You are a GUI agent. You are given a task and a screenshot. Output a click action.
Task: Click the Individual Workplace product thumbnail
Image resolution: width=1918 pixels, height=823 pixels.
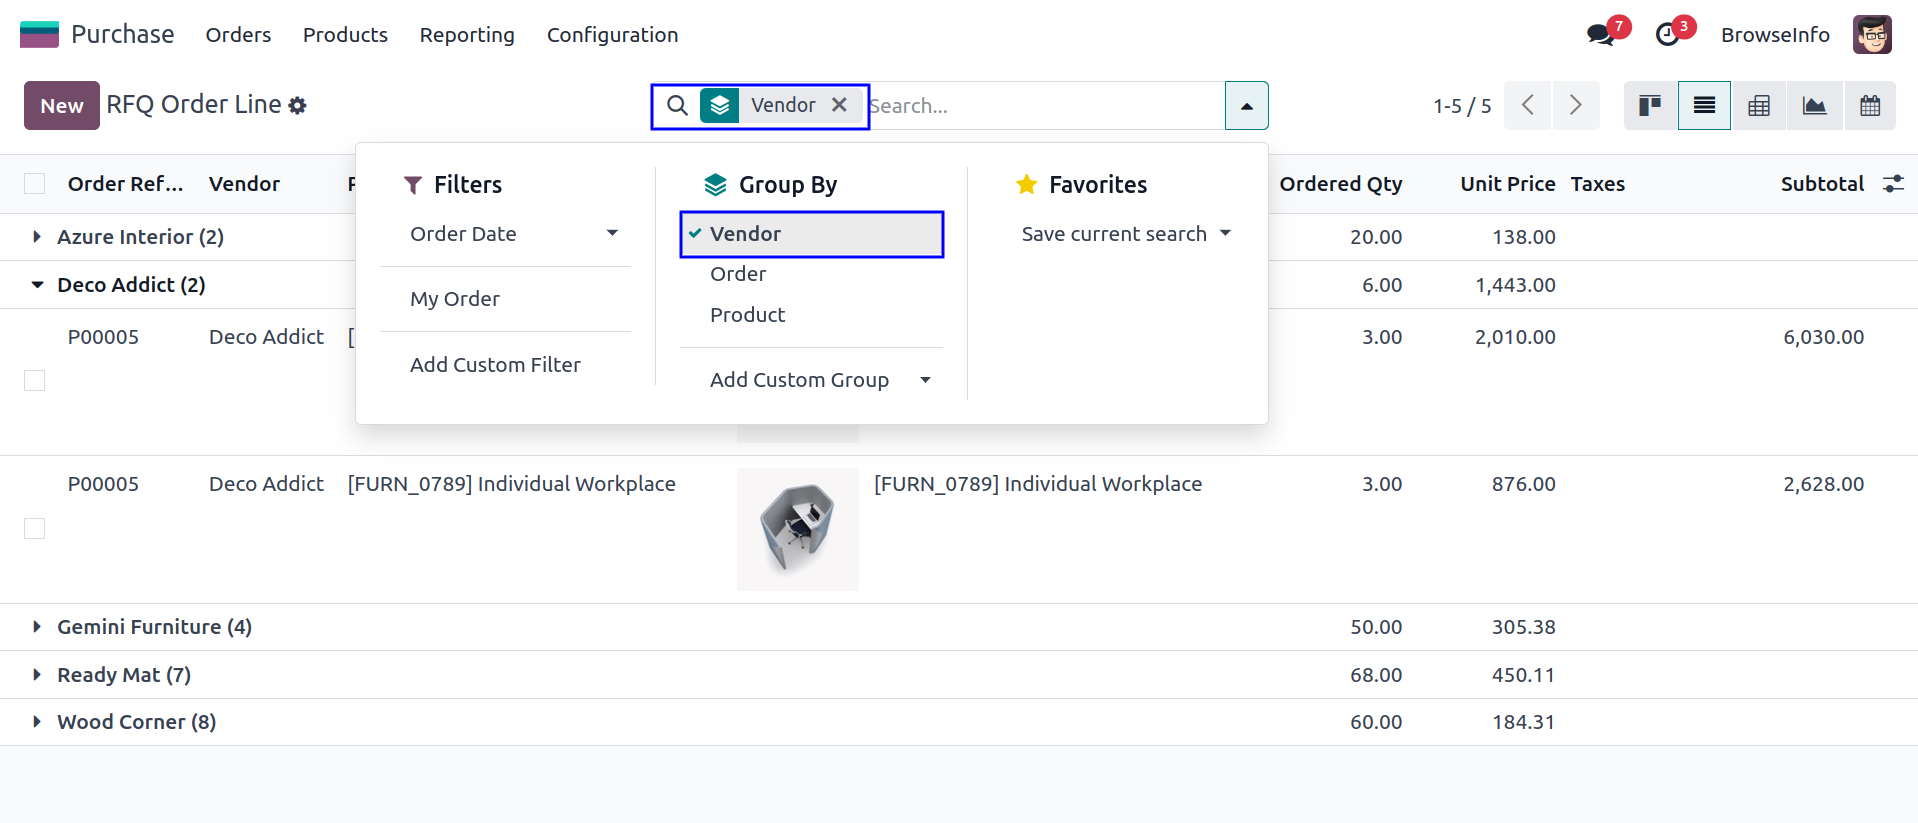[797, 529]
